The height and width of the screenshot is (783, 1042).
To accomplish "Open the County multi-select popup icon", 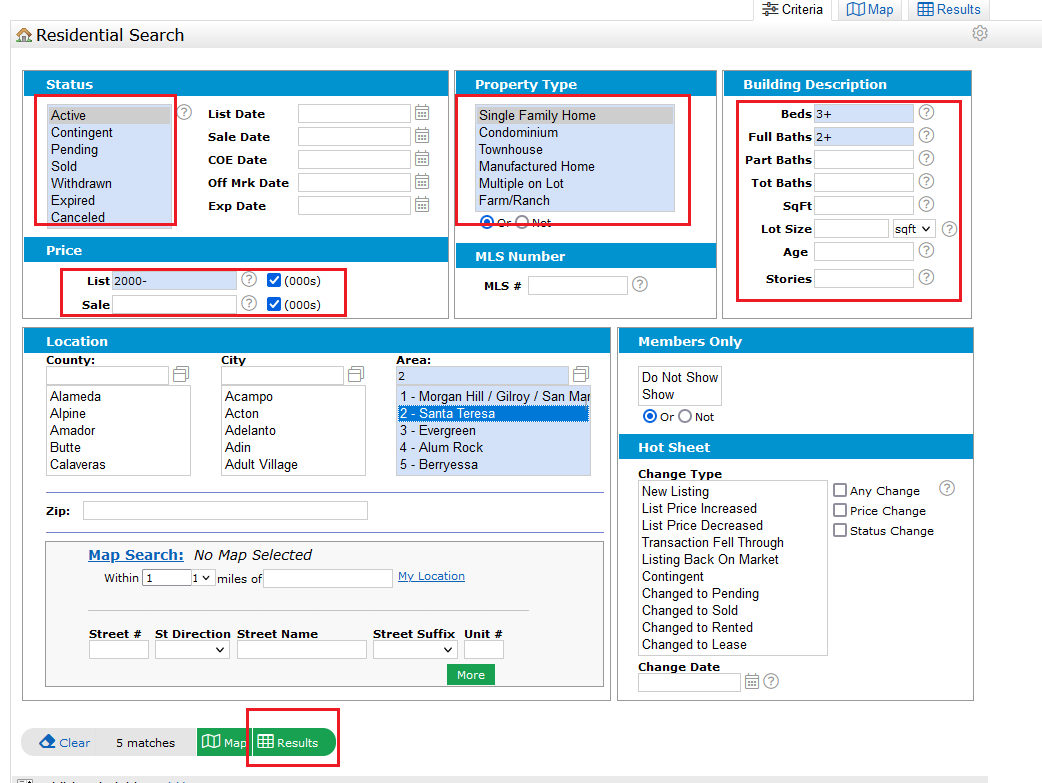I will (181, 374).
